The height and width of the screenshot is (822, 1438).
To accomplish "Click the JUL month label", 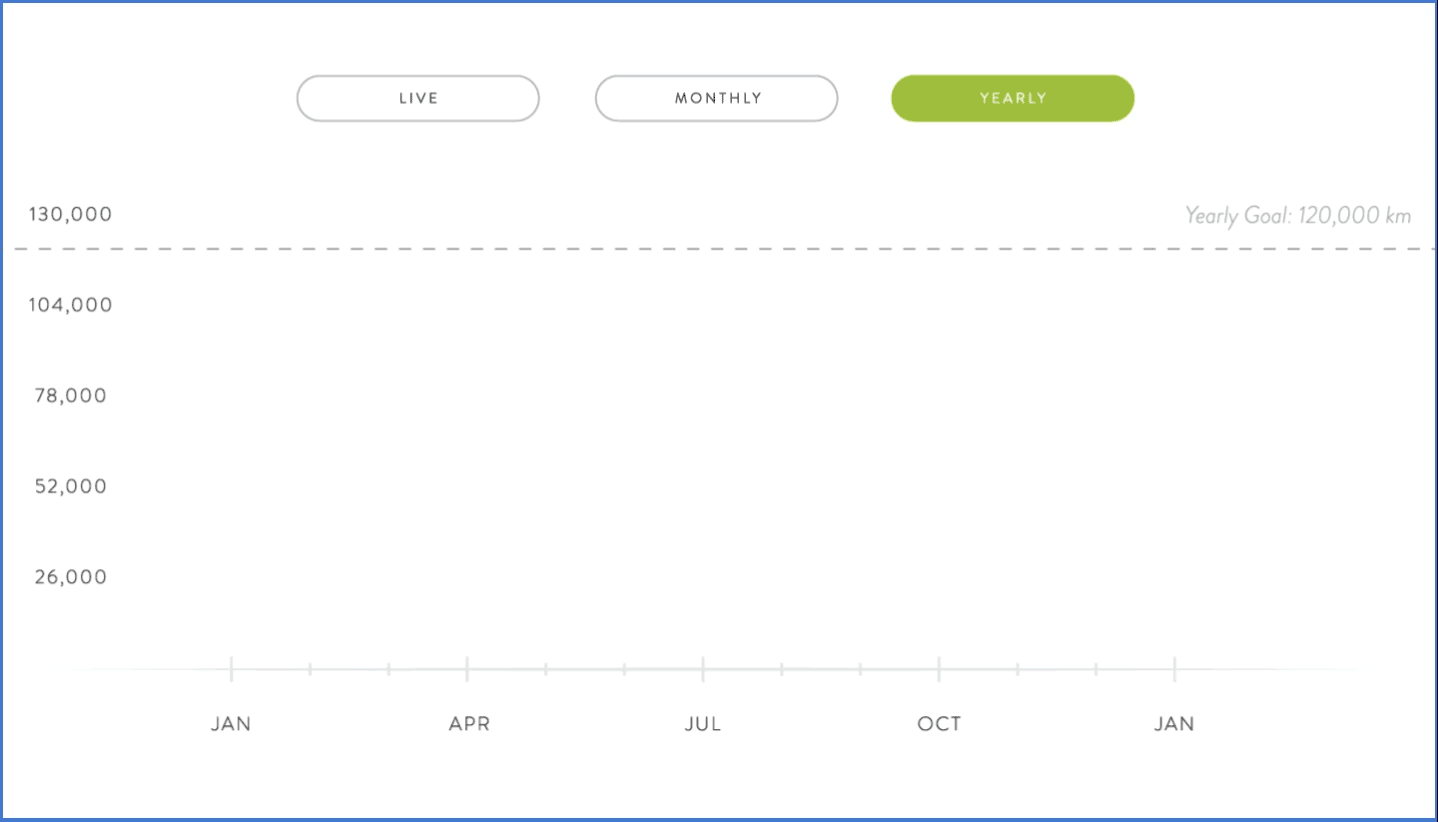I will pos(703,724).
